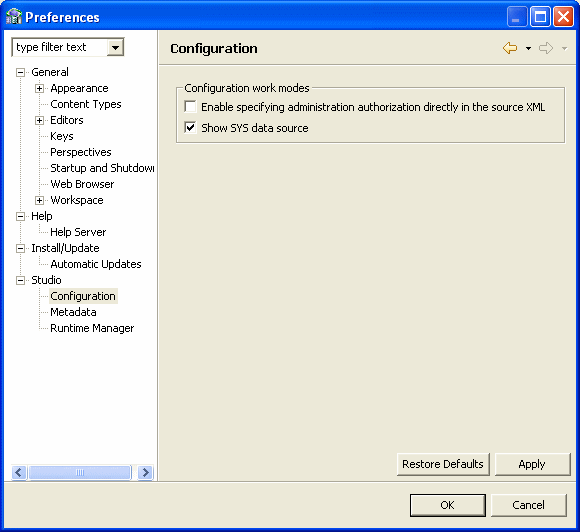The width and height of the screenshot is (580, 532).
Task: Select Studio in the preferences tree
Action: pyautogui.click(x=46, y=280)
